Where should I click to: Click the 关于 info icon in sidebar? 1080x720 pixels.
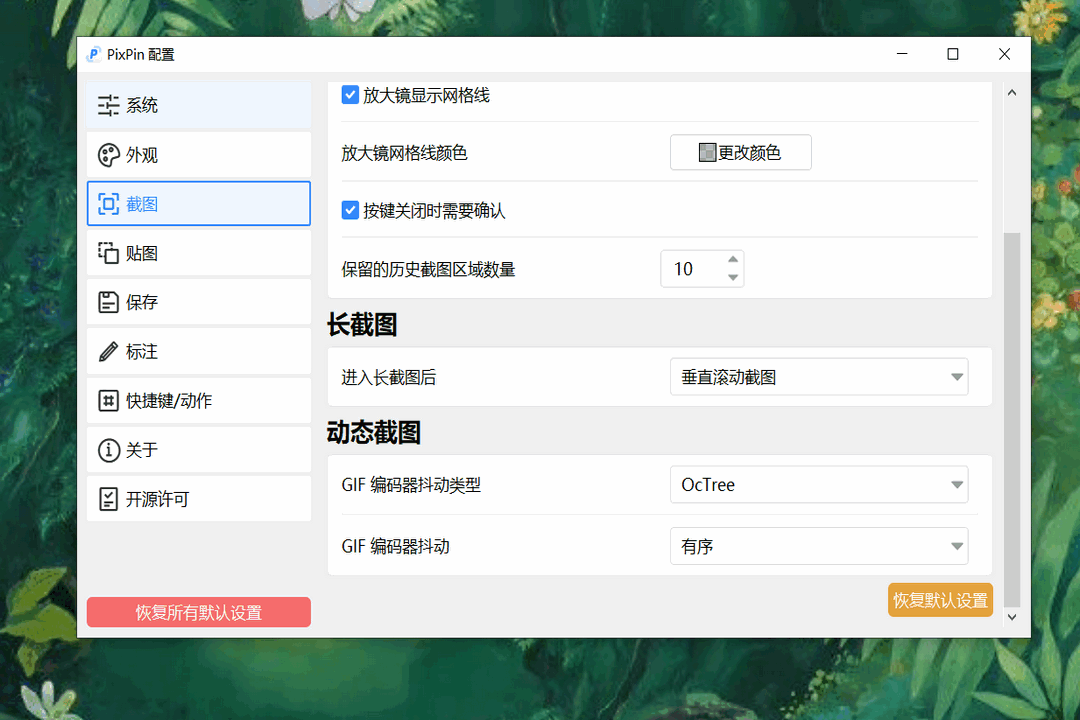[x=108, y=449]
